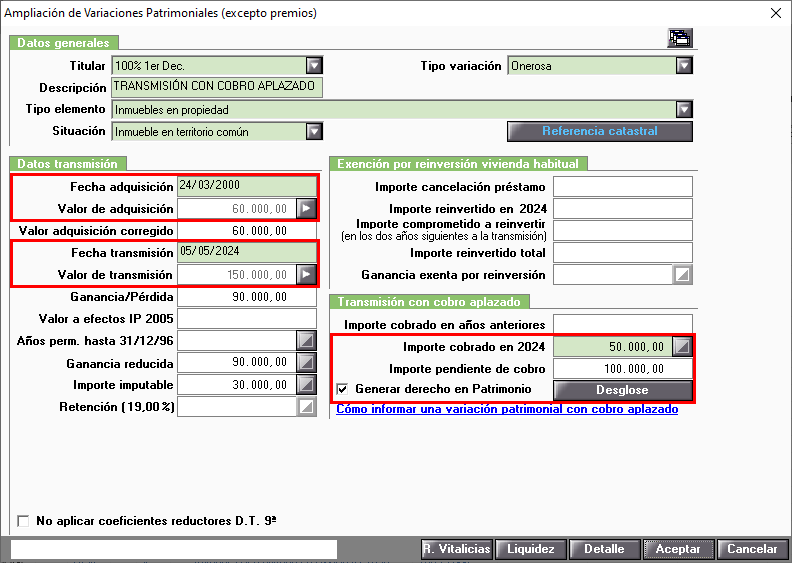The height and width of the screenshot is (563, 792).
Task: Click the Detalle button
Action: 604,549
